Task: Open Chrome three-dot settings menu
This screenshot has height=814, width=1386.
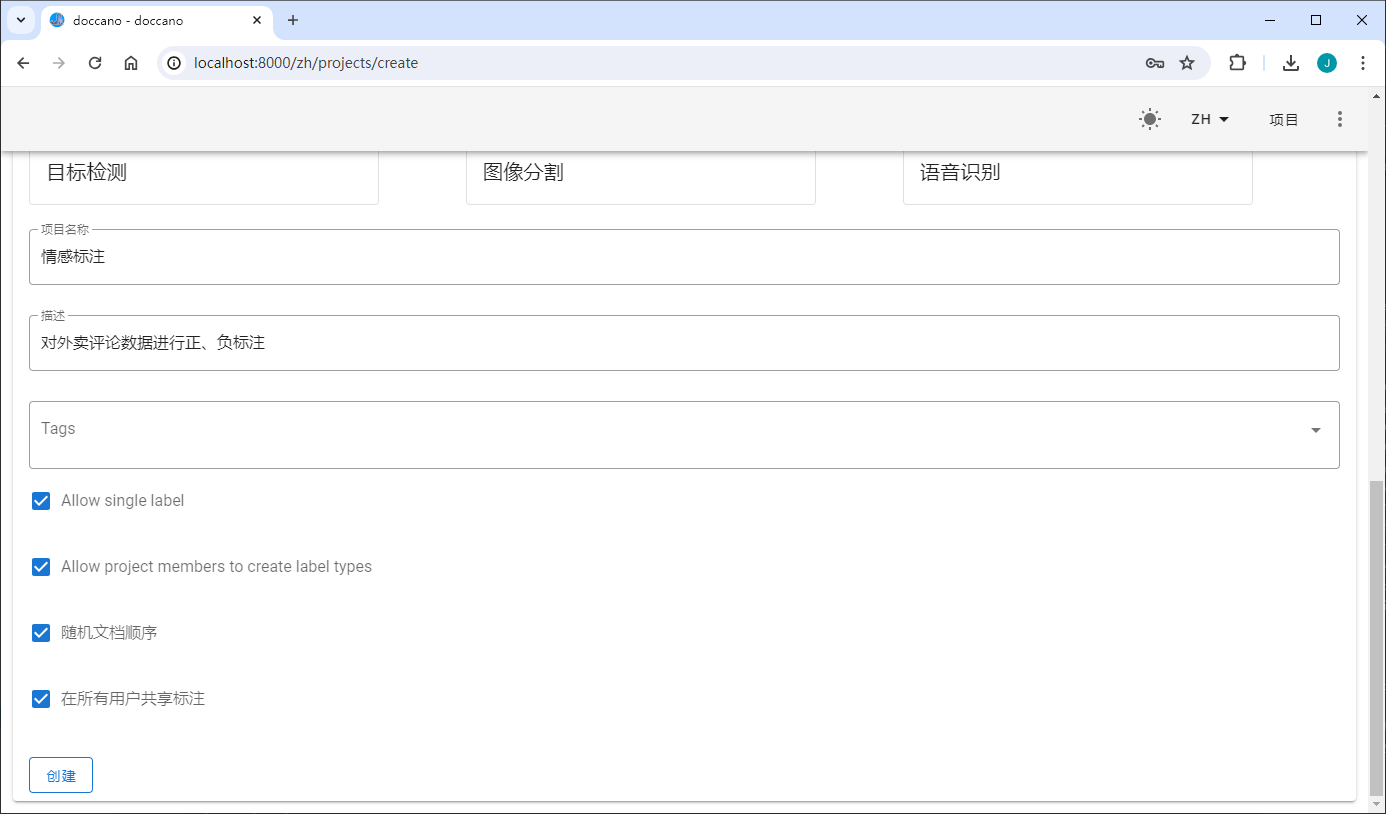Action: [1363, 63]
